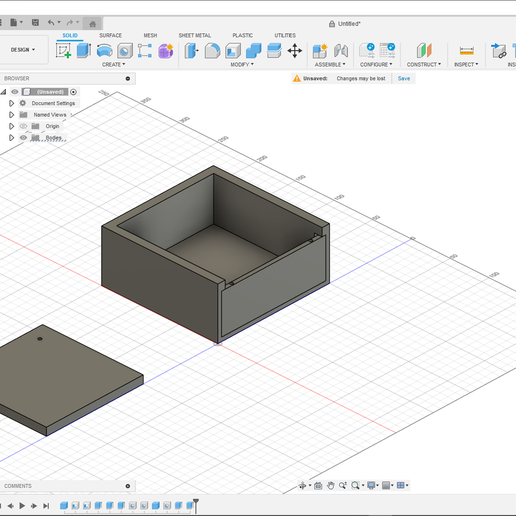Screen dimensions: 516x516
Task: Click the Save disk icon
Action: coord(35,23)
